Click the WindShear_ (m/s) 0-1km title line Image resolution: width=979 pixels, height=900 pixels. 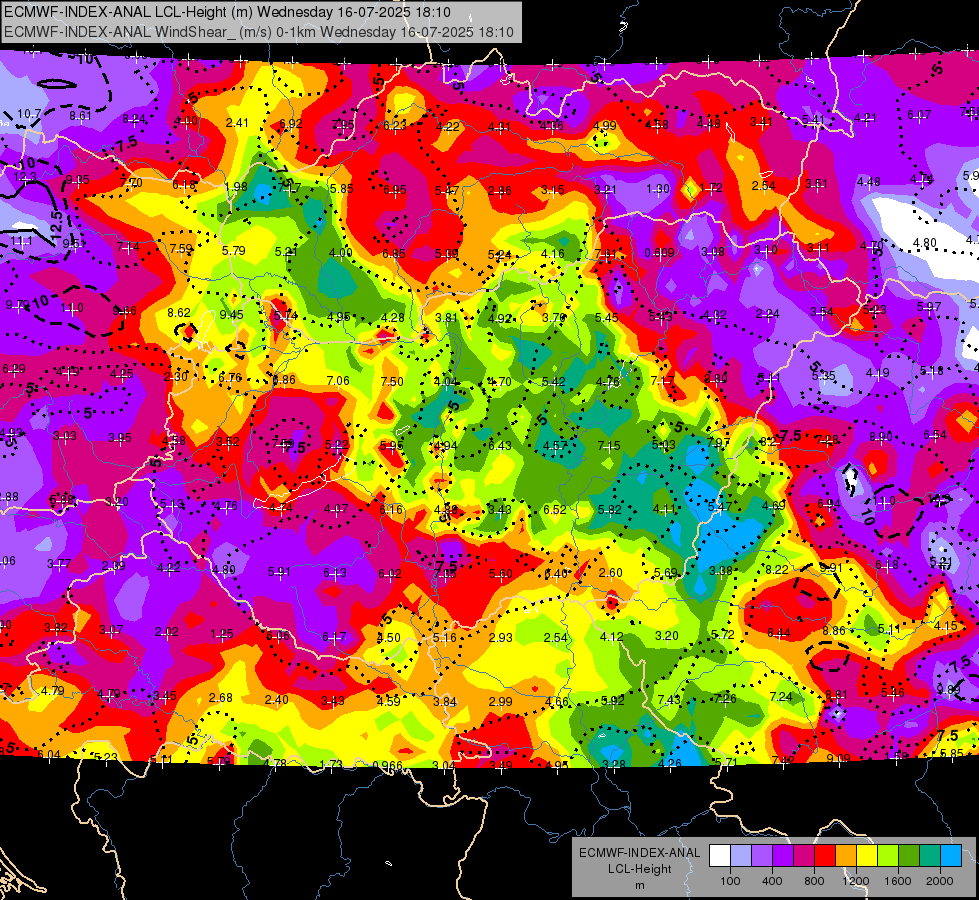[x=258, y=32]
